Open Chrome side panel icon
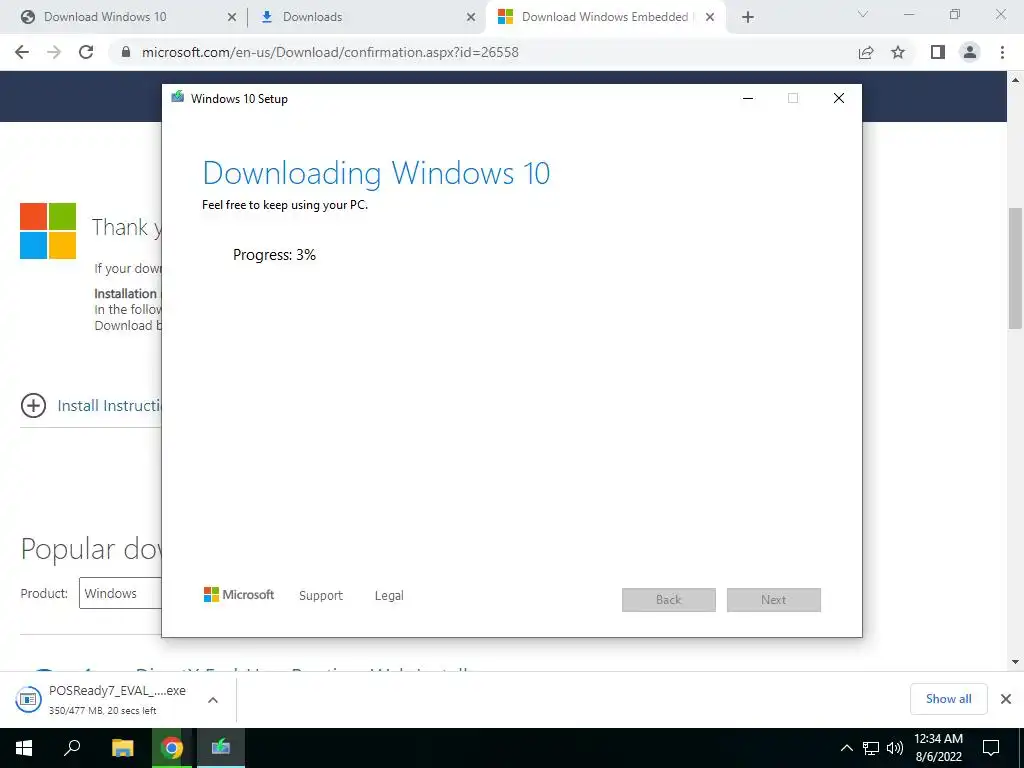Image resolution: width=1024 pixels, height=768 pixels. (x=938, y=52)
